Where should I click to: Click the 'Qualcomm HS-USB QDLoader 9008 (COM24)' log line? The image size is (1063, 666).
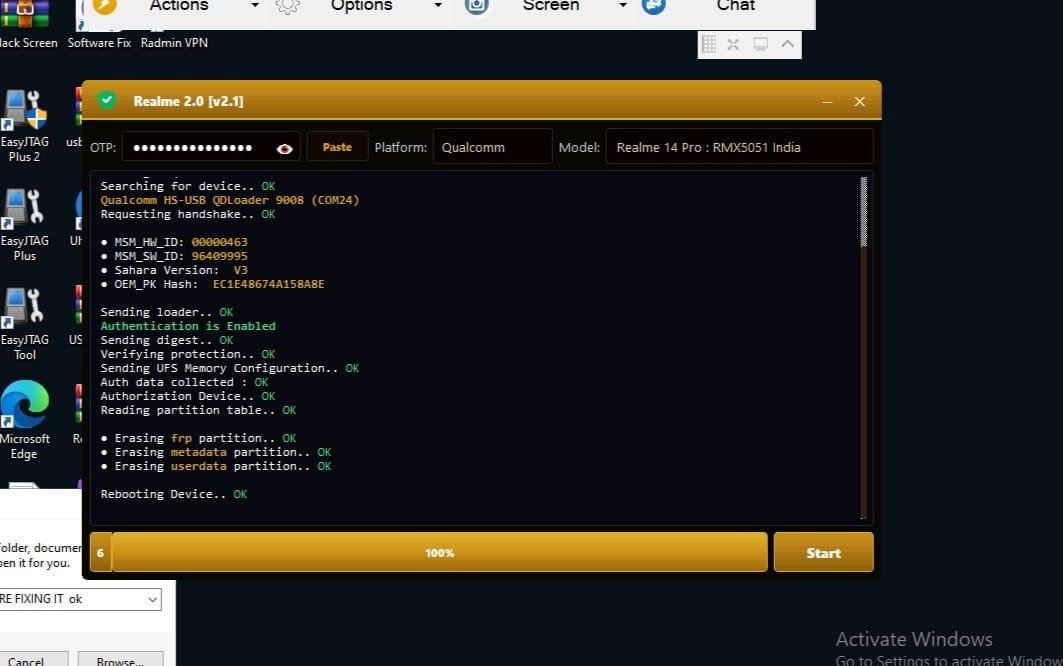pos(230,200)
